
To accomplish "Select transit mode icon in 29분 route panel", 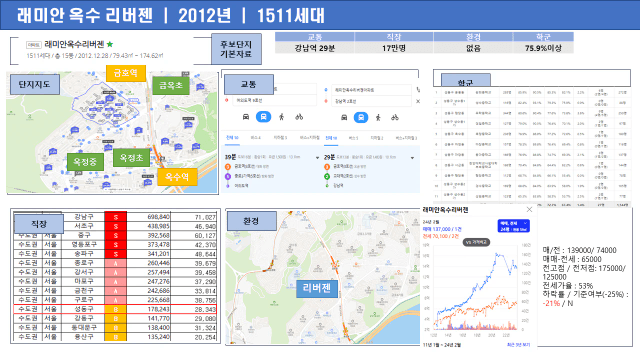I will click(x=361, y=118).
